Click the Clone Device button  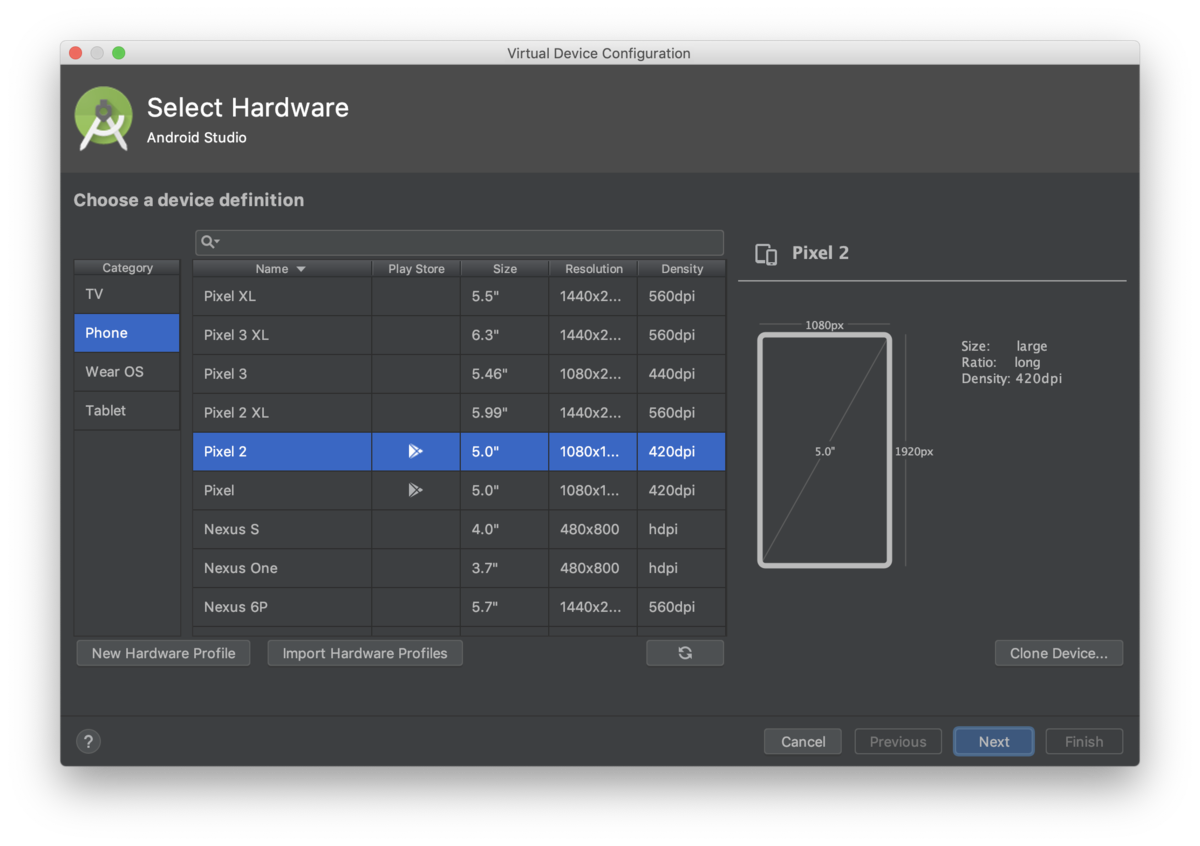pyautogui.click(x=1059, y=653)
